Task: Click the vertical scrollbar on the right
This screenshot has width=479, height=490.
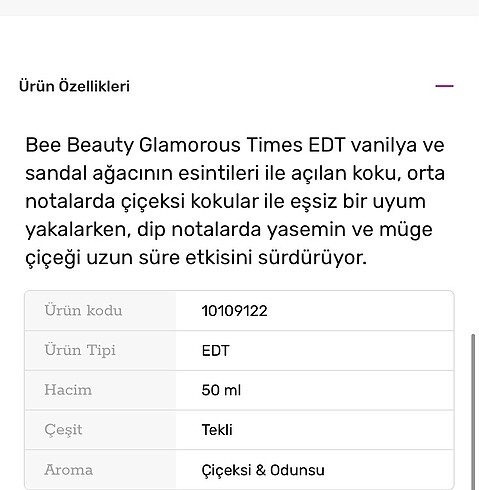Action: (473, 412)
